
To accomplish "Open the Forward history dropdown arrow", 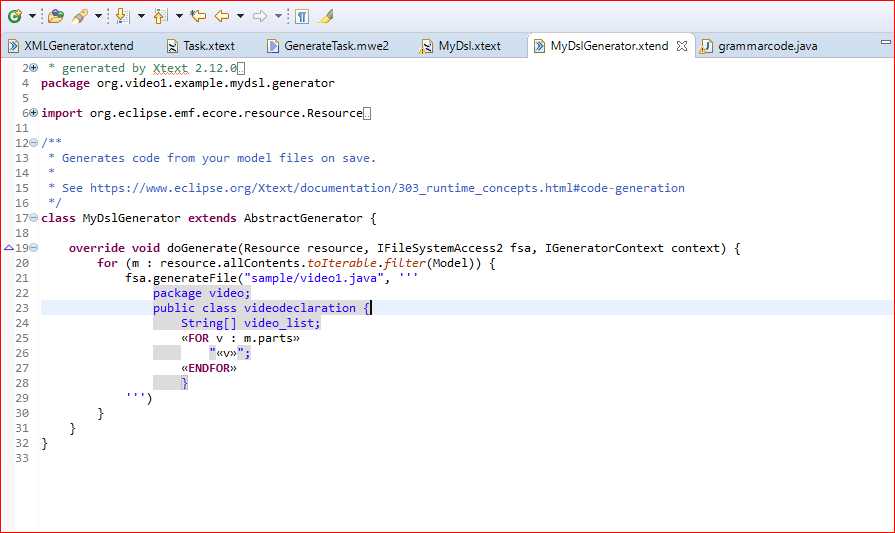I will click(x=278, y=16).
